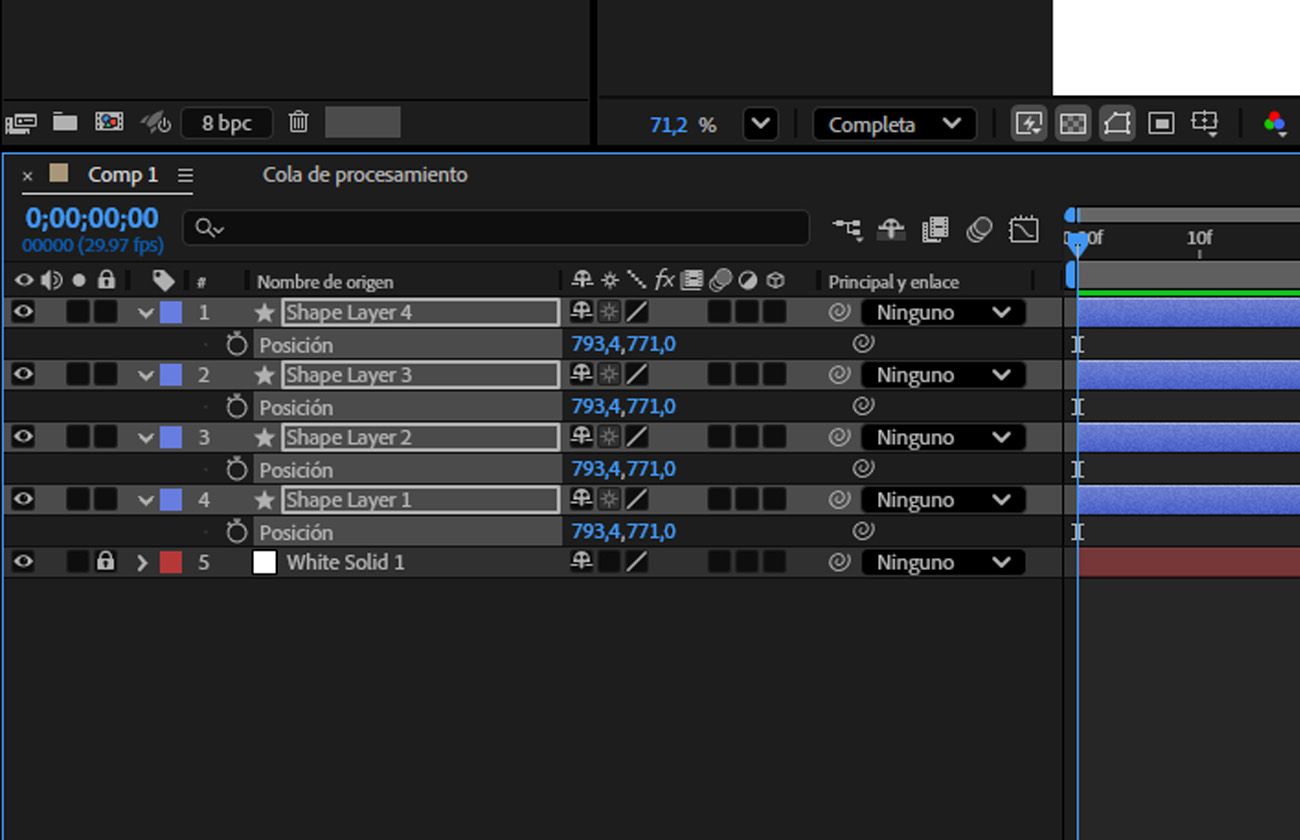The width and height of the screenshot is (1300, 840).
Task: Create a new folder in the Project panel
Action: [x=65, y=122]
